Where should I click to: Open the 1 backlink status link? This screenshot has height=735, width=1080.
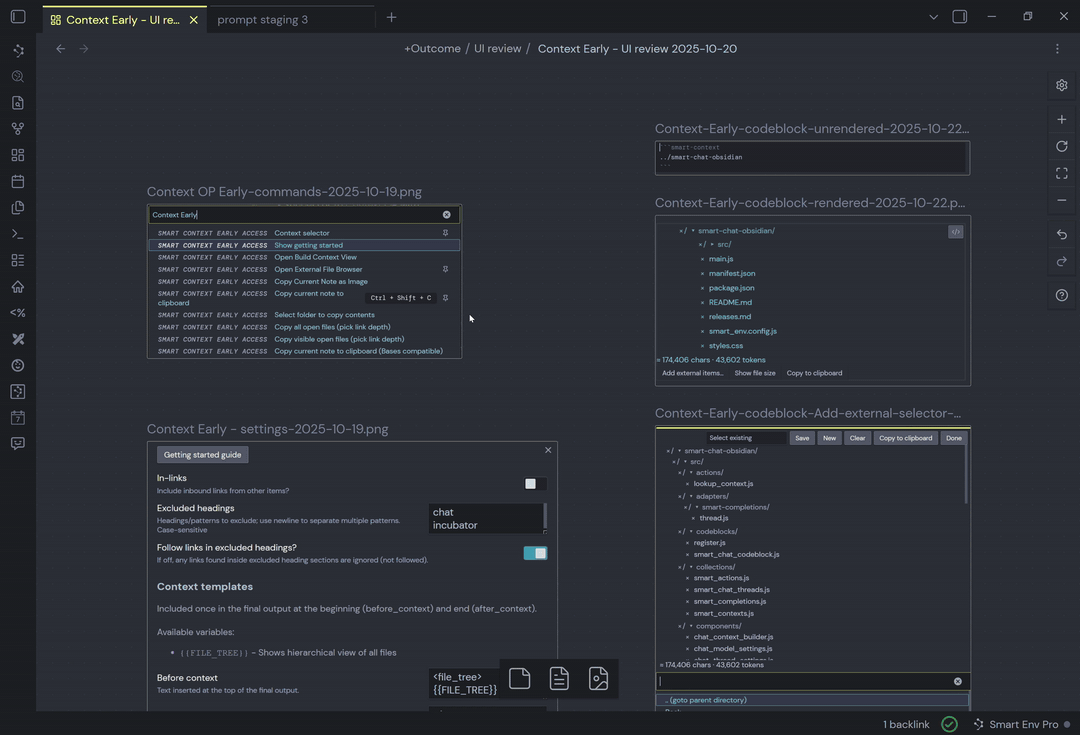pos(906,724)
